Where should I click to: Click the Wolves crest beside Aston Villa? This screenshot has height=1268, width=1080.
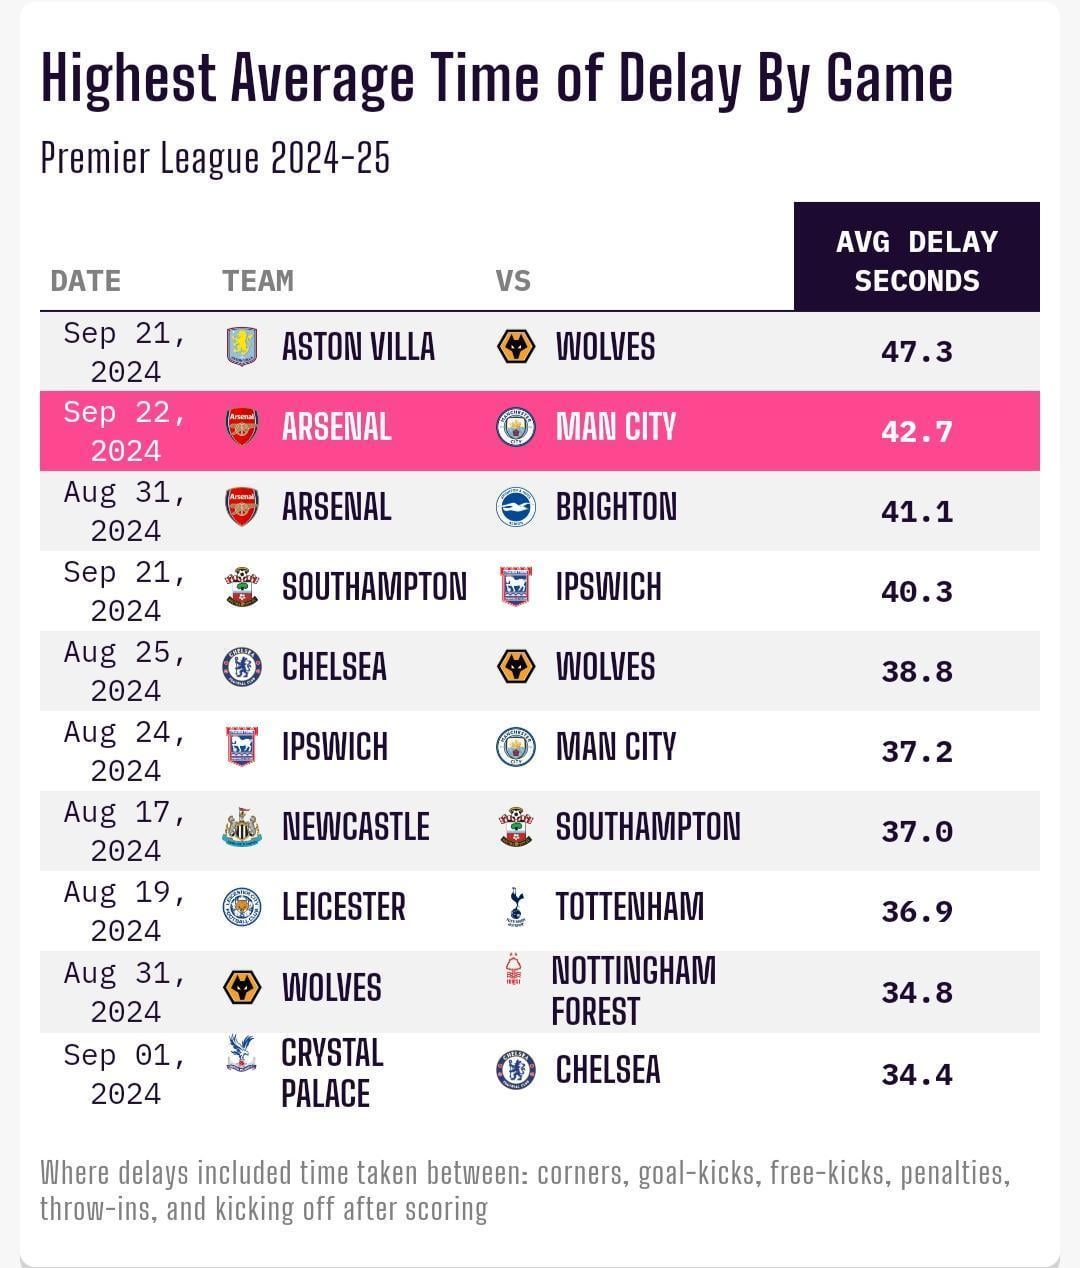516,347
